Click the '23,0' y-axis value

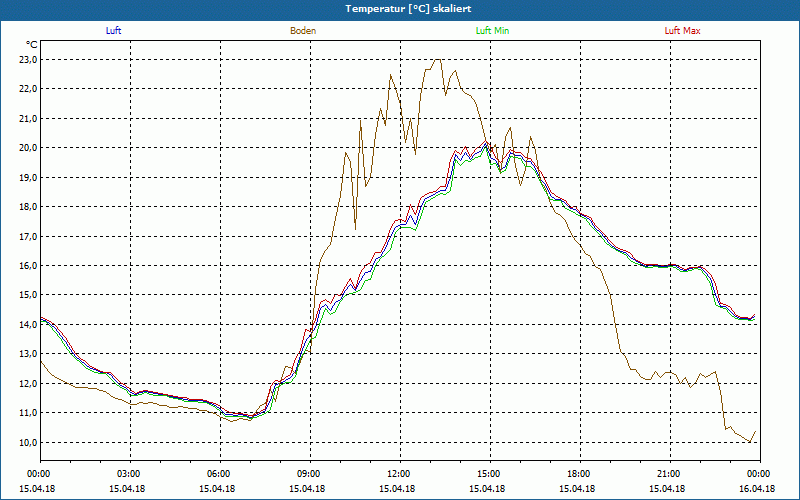[x=29, y=60]
